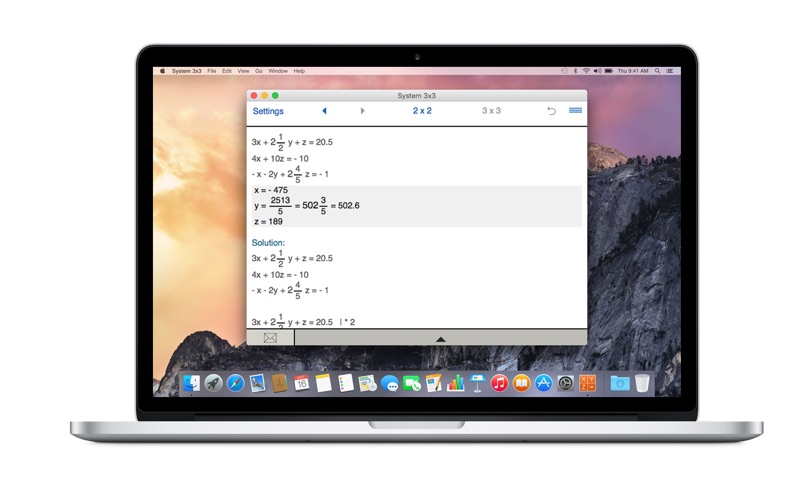The width and height of the screenshot is (800, 500).
Task: Open Contacts book in the dock
Action: click(x=279, y=383)
